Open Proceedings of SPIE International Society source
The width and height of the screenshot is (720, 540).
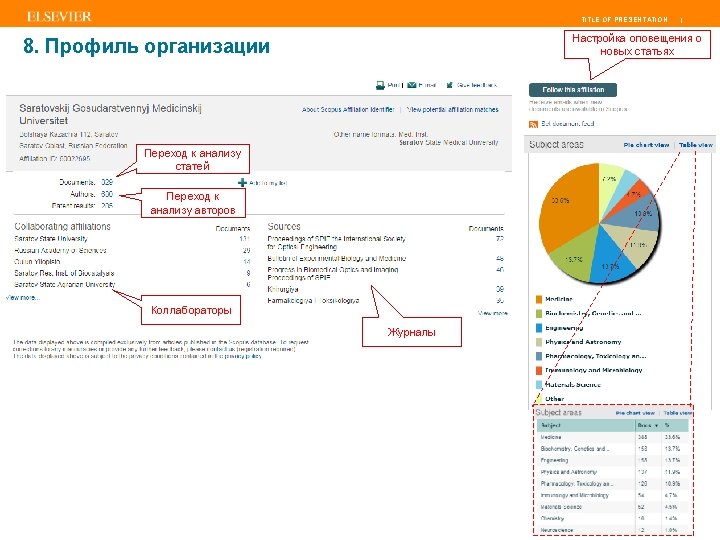pos(337,243)
